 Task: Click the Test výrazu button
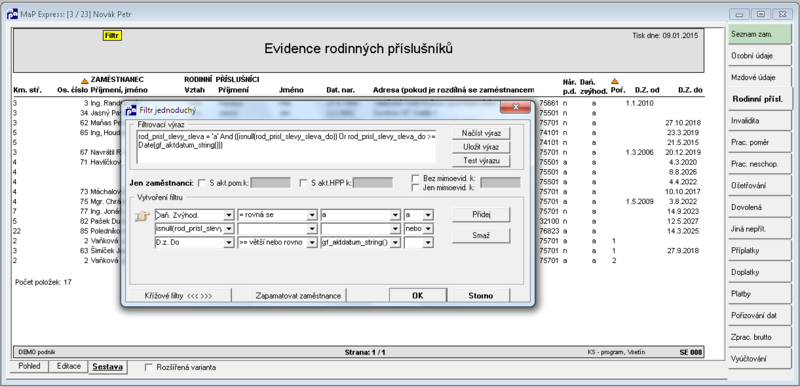[x=481, y=161]
